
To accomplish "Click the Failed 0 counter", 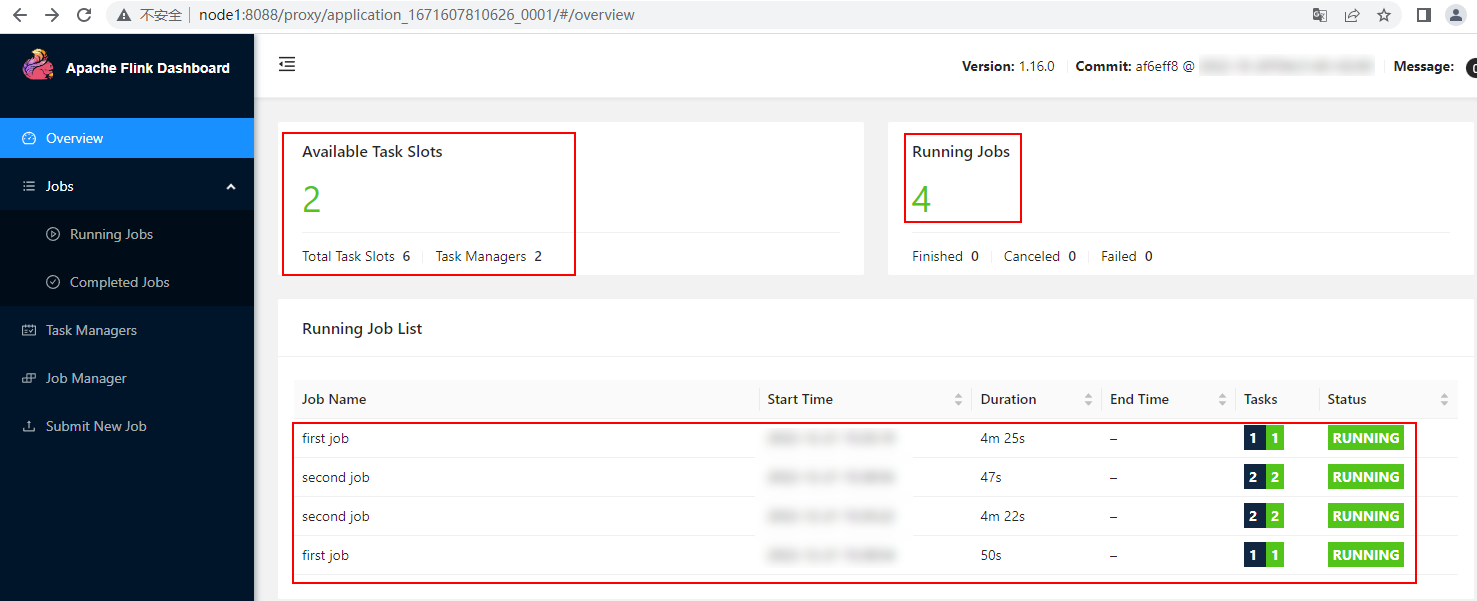I will click(1127, 256).
